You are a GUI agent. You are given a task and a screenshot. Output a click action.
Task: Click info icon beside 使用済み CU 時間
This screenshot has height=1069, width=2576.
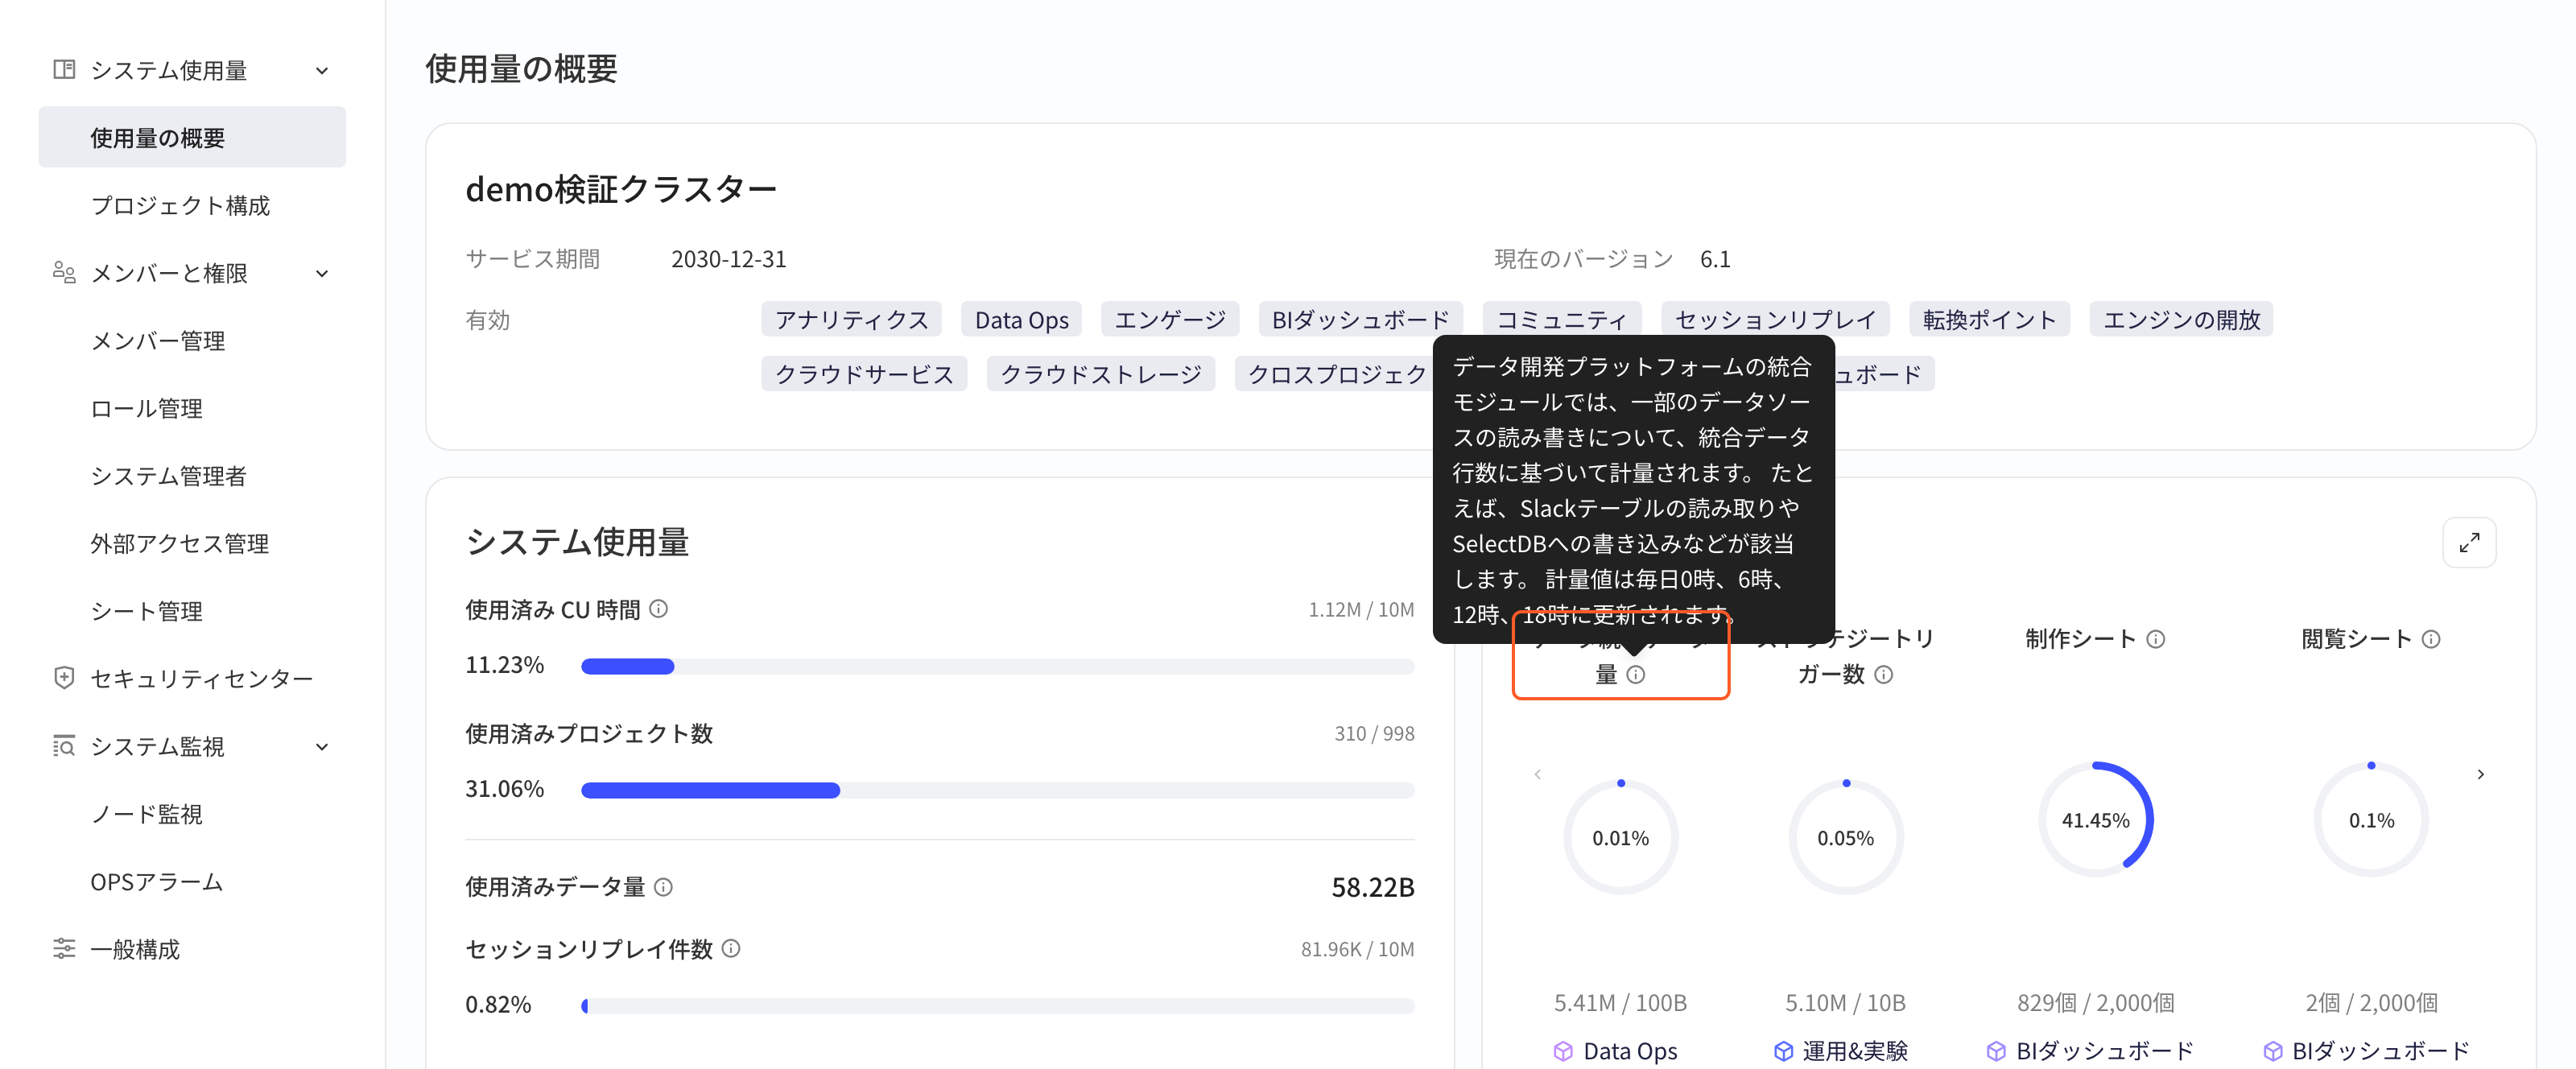click(x=659, y=608)
